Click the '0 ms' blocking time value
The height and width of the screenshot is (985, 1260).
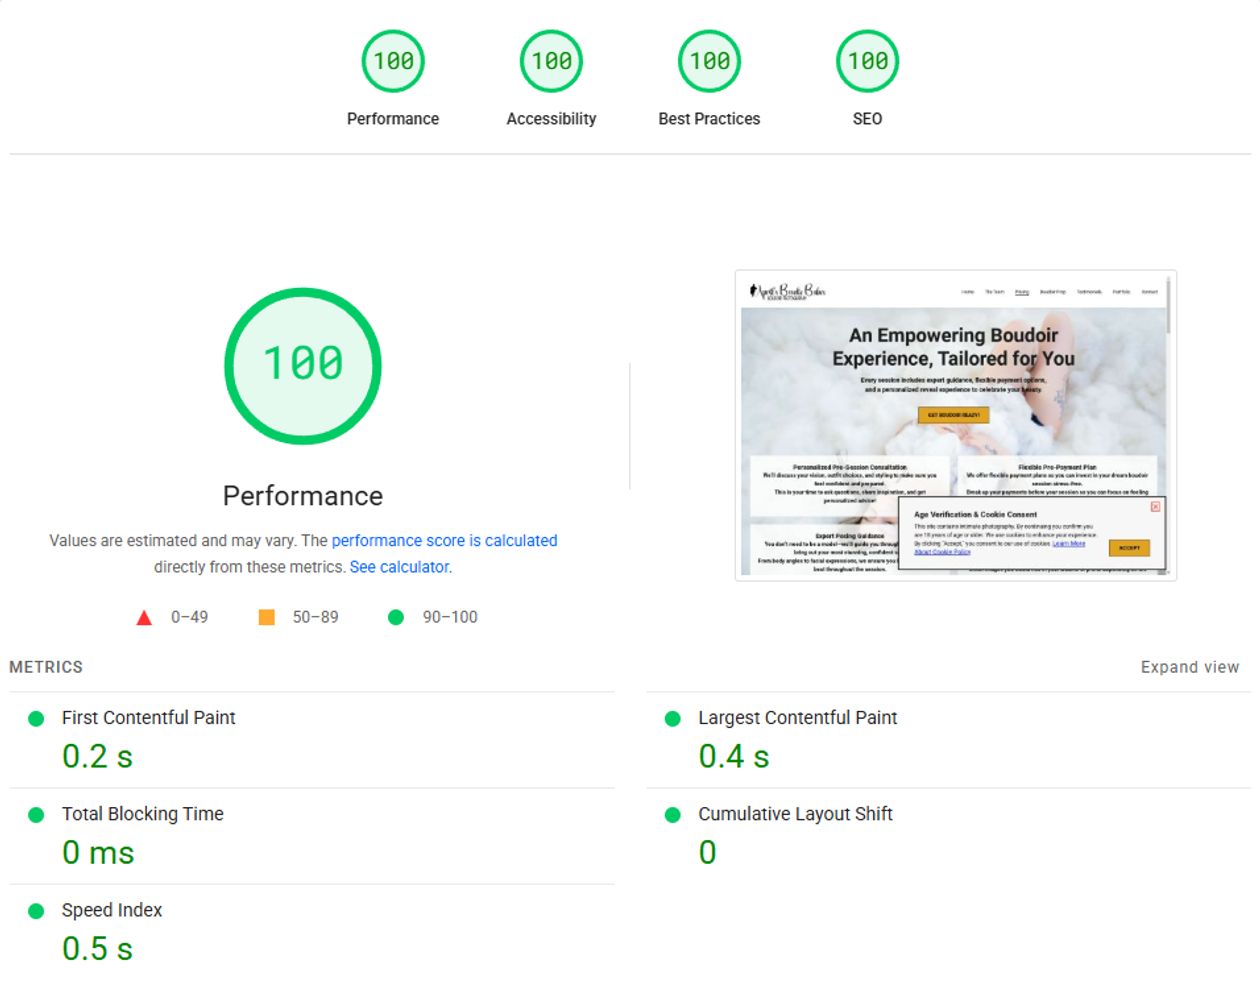(x=98, y=853)
